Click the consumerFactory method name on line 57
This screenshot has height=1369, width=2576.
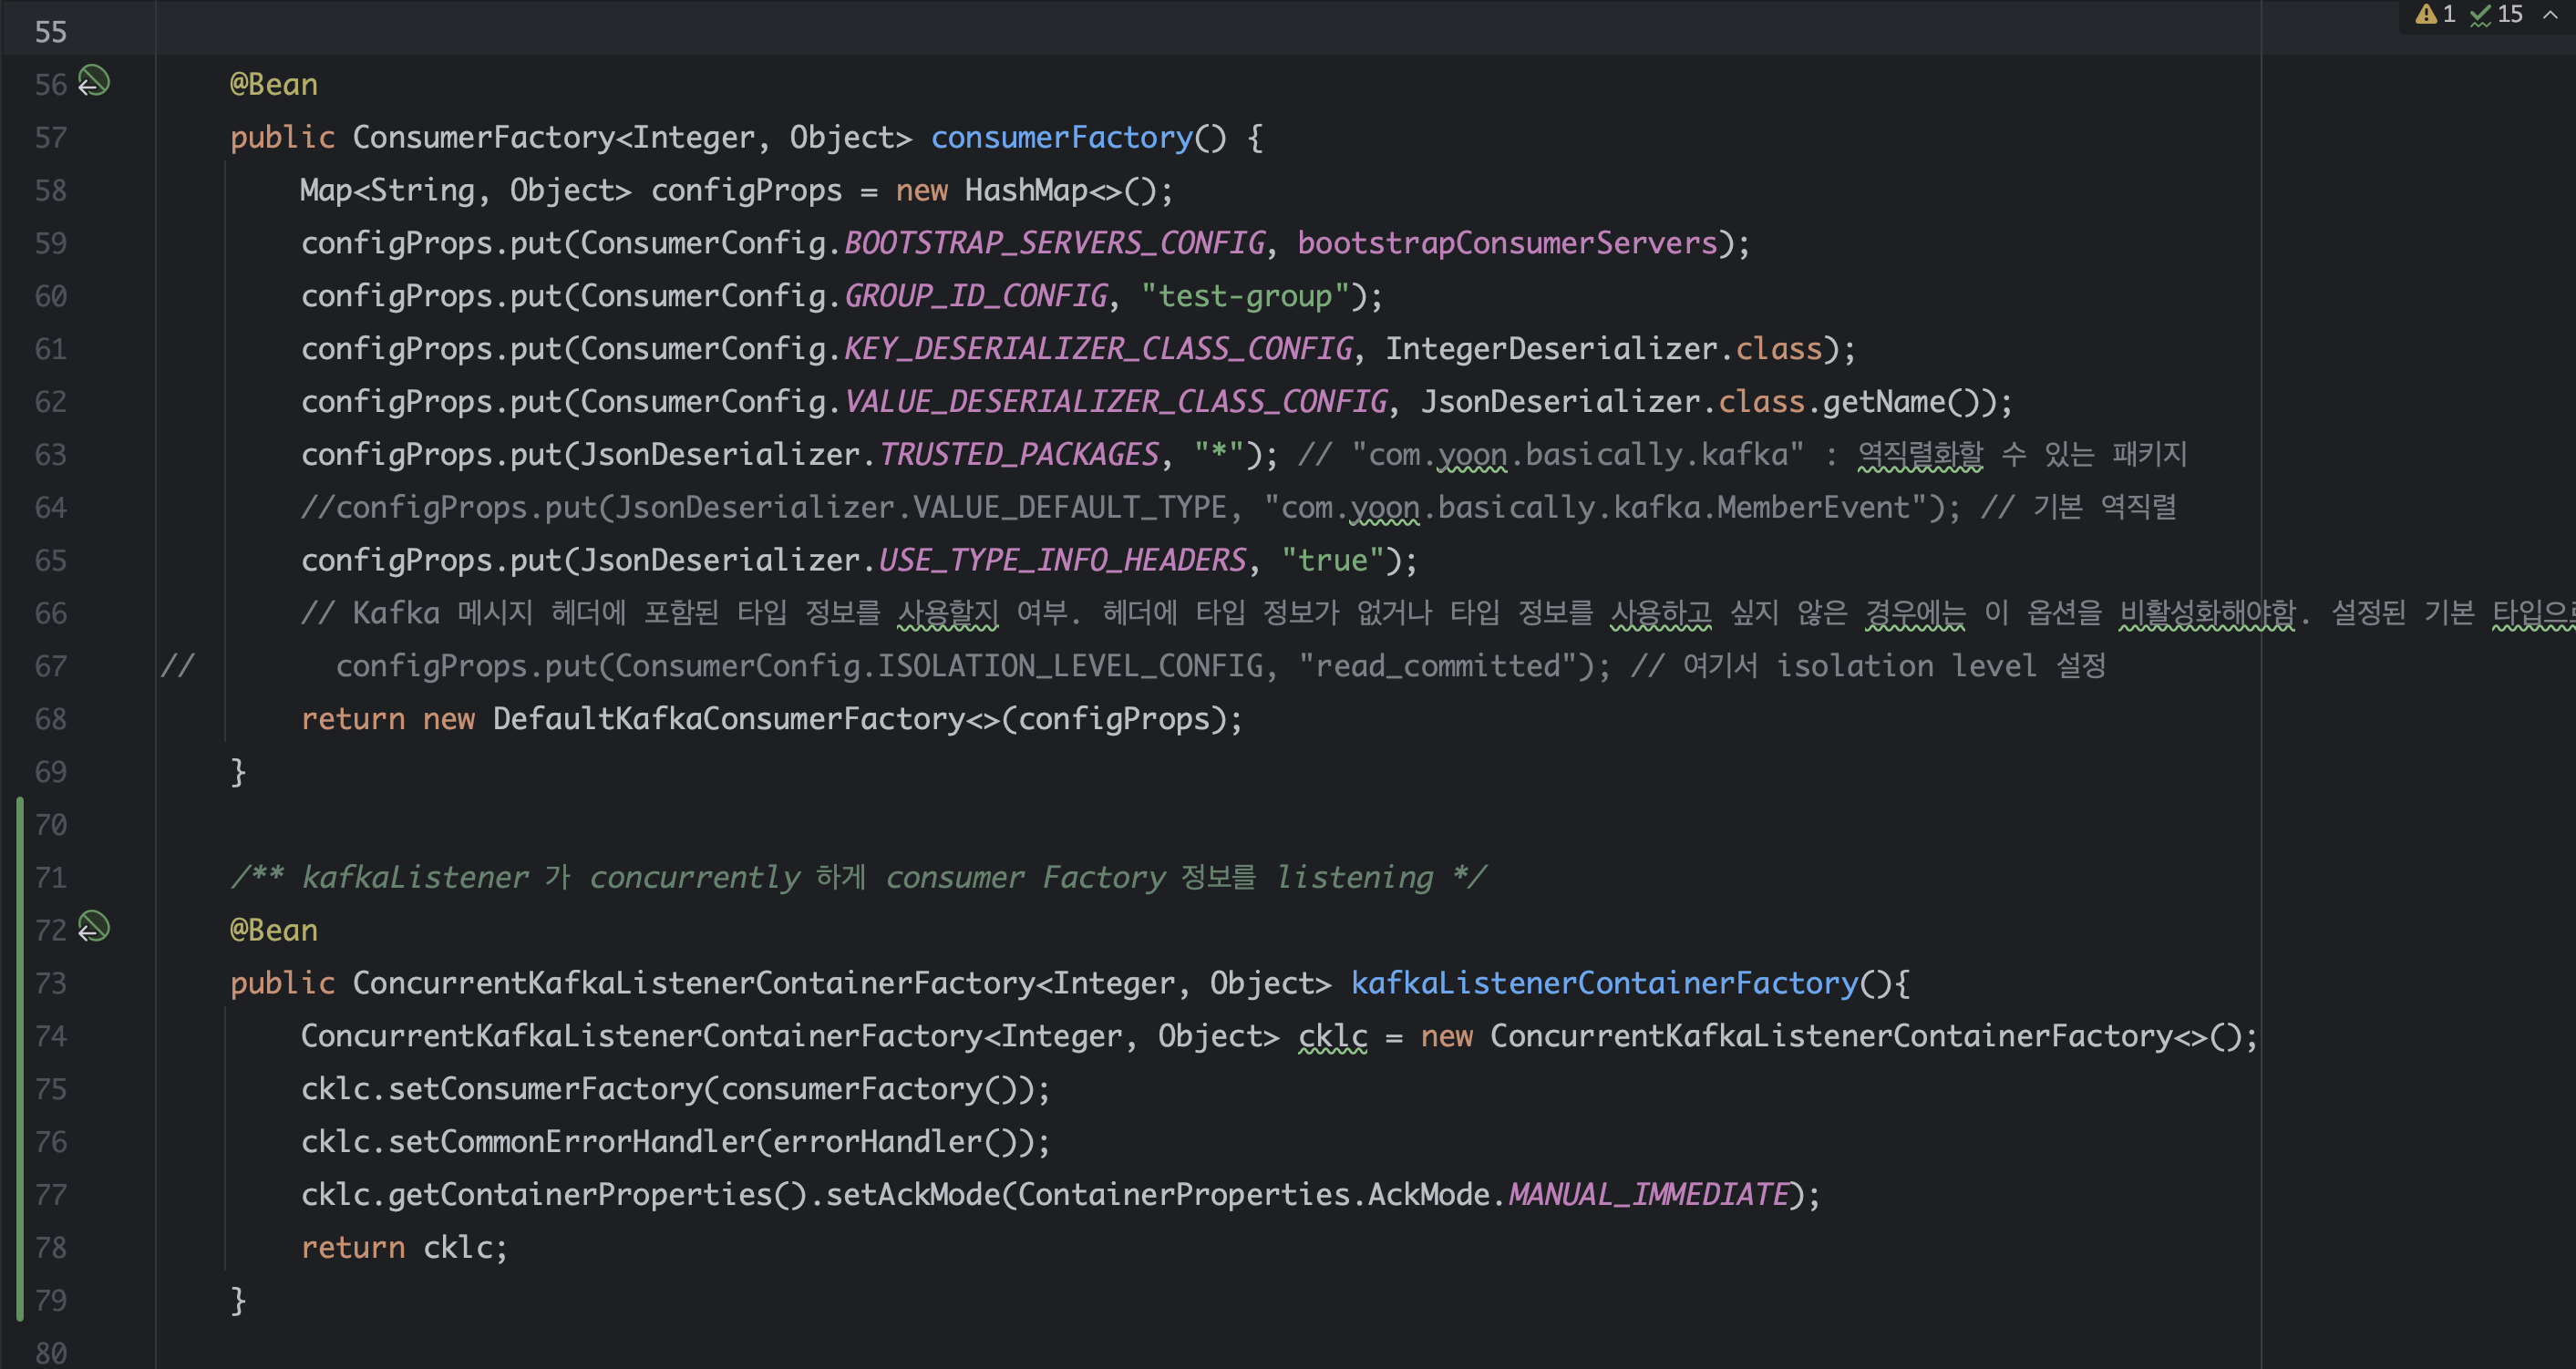click(x=1062, y=137)
